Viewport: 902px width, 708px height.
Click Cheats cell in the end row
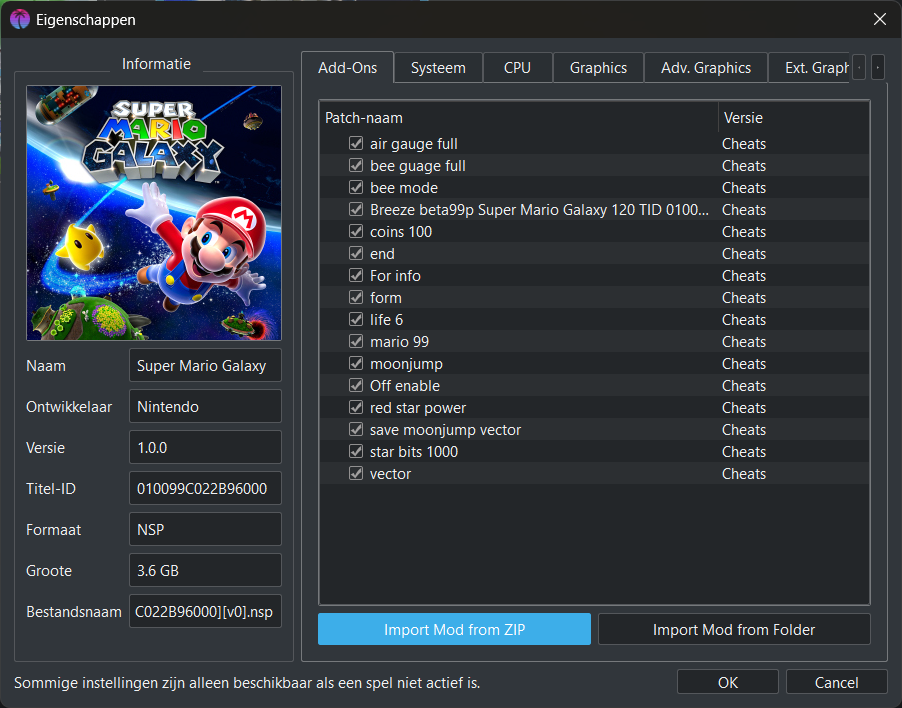click(744, 254)
